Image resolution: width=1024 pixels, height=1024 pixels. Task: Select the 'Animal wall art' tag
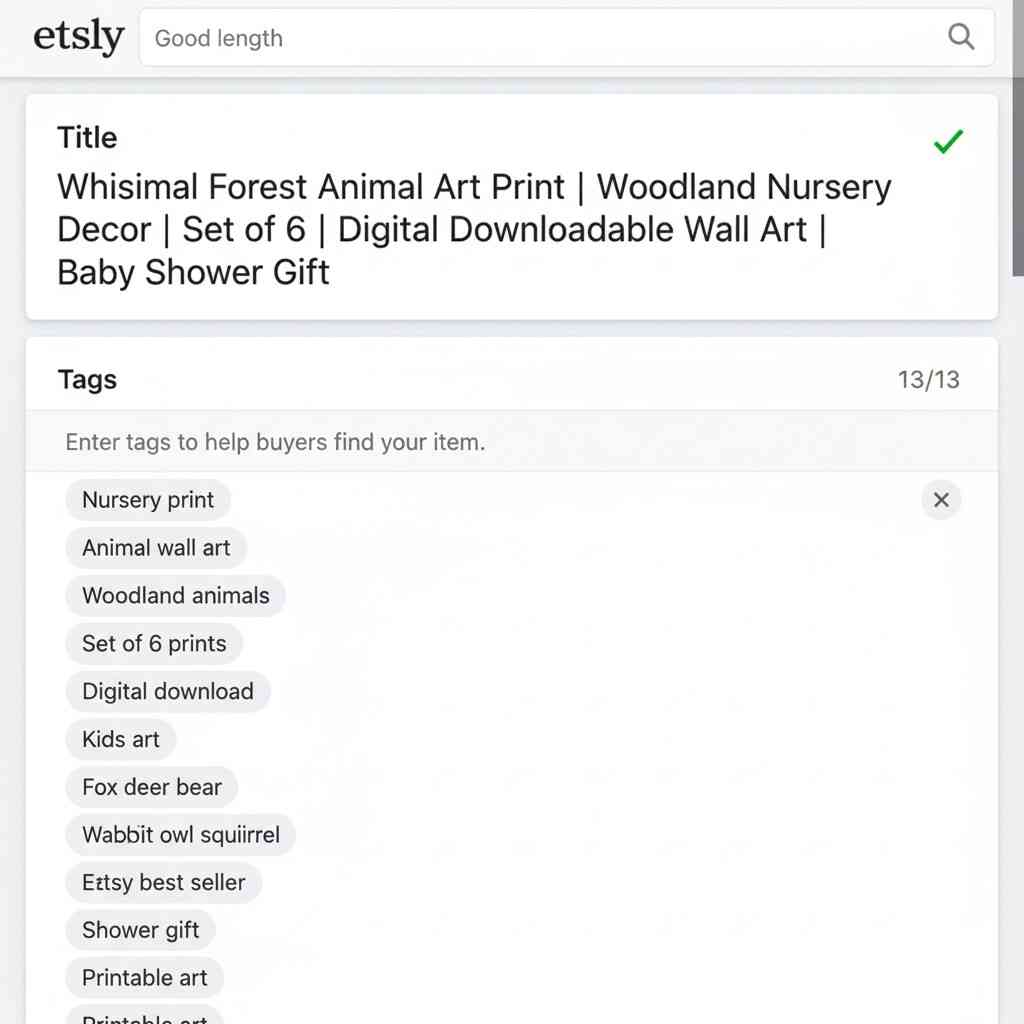[156, 548]
